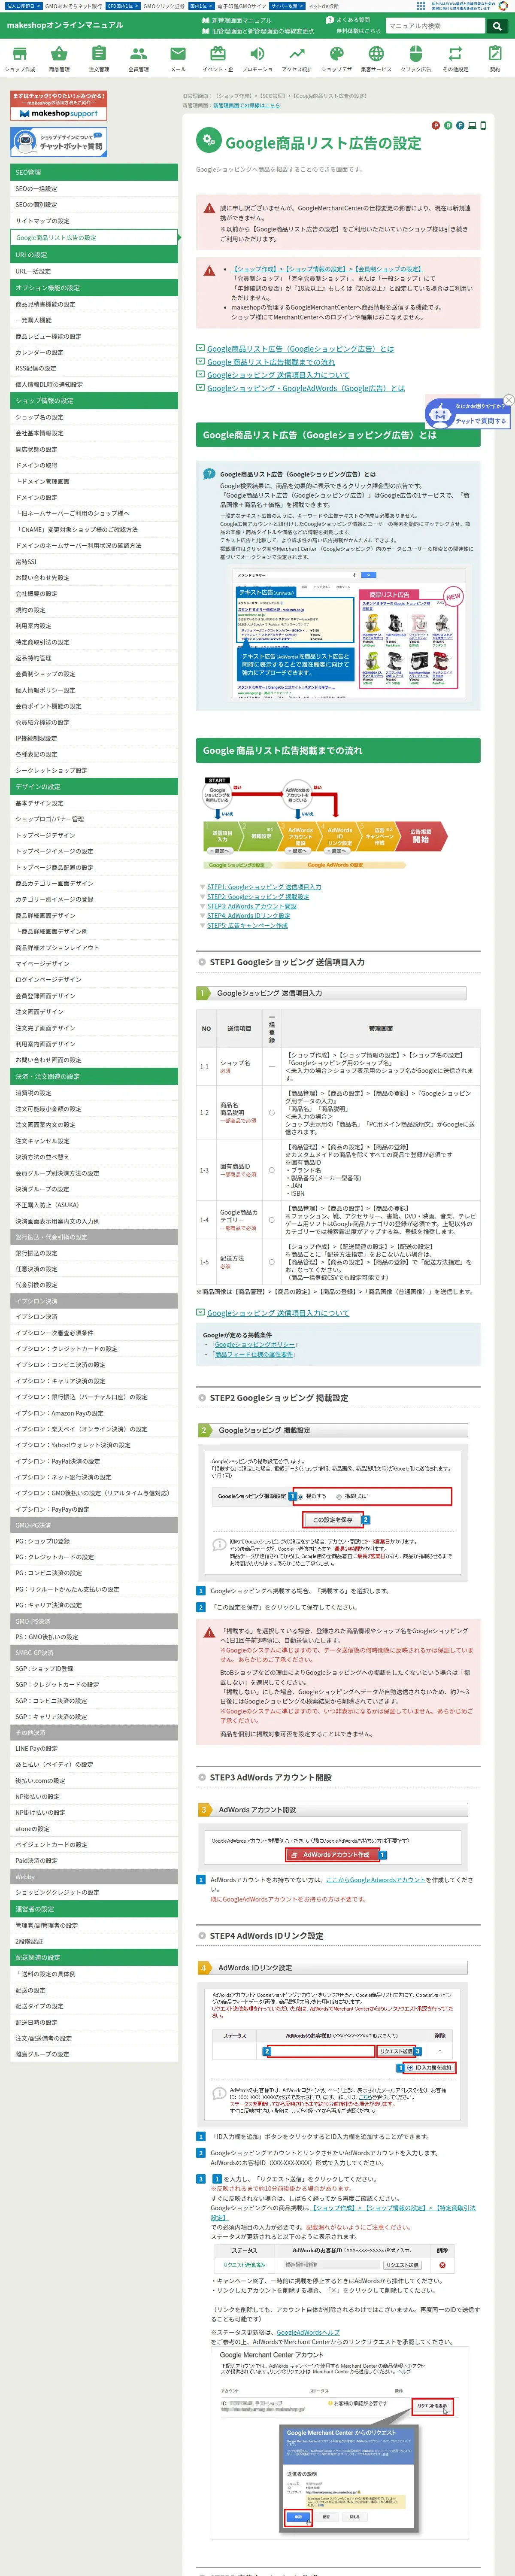This screenshot has width=515, height=2576.
Task: Close the チャットで質問する popup
Action: tap(508, 400)
